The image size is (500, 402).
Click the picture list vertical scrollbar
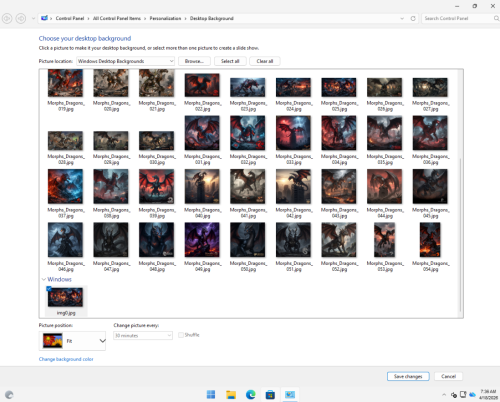[x=461, y=233]
